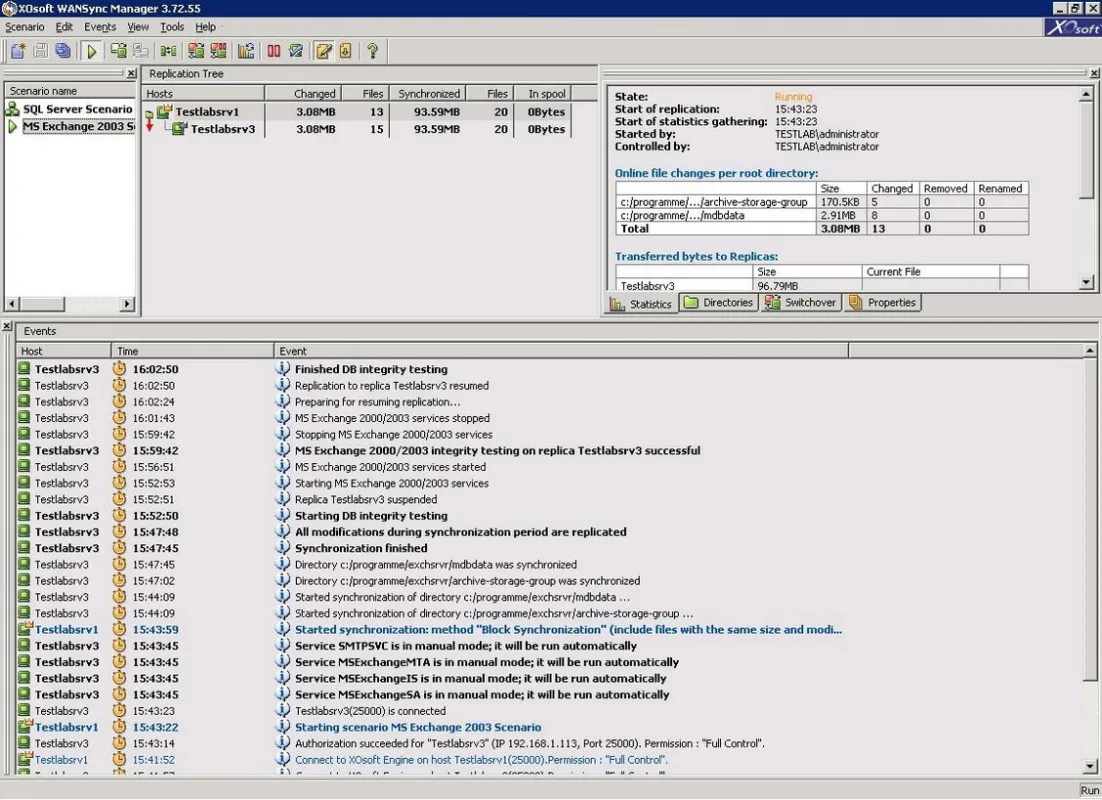Click the red down arrow under the tree
This screenshot has width=1102, height=800.
pos(150,127)
